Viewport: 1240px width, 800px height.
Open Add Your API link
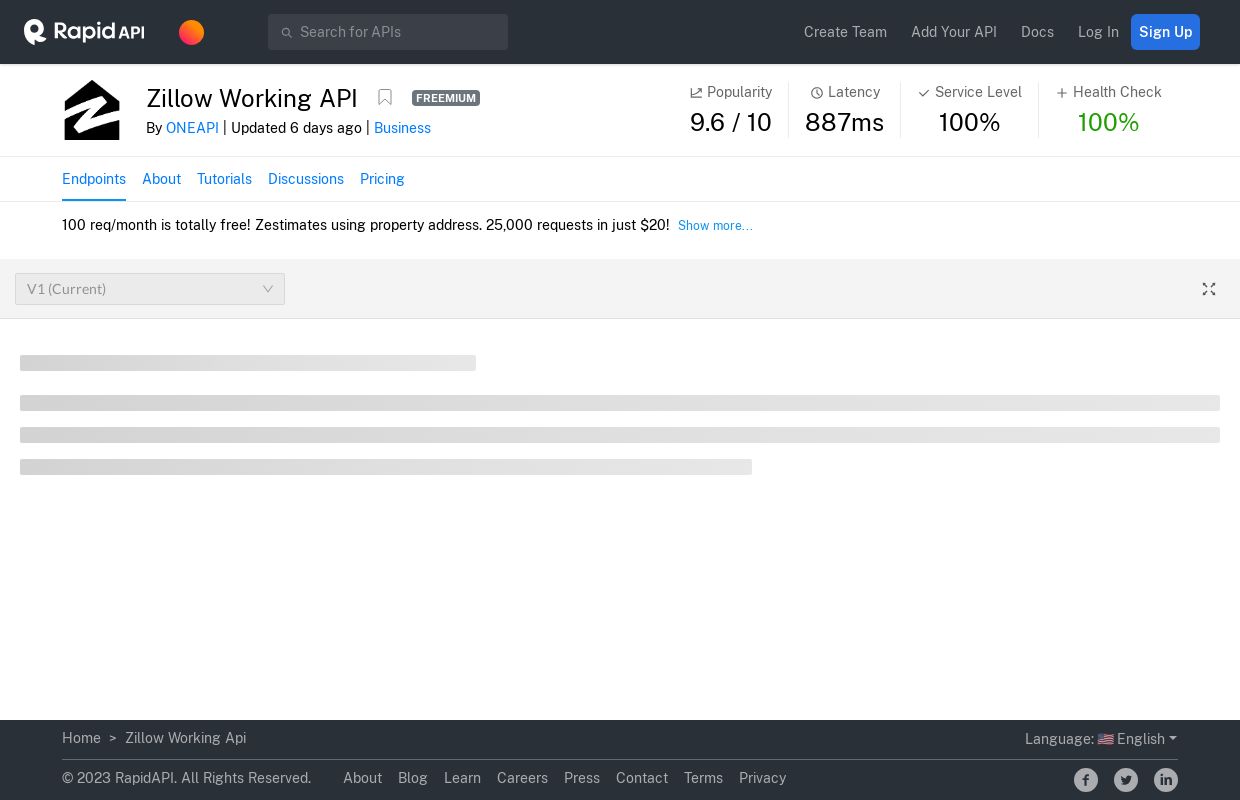[954, 32]
